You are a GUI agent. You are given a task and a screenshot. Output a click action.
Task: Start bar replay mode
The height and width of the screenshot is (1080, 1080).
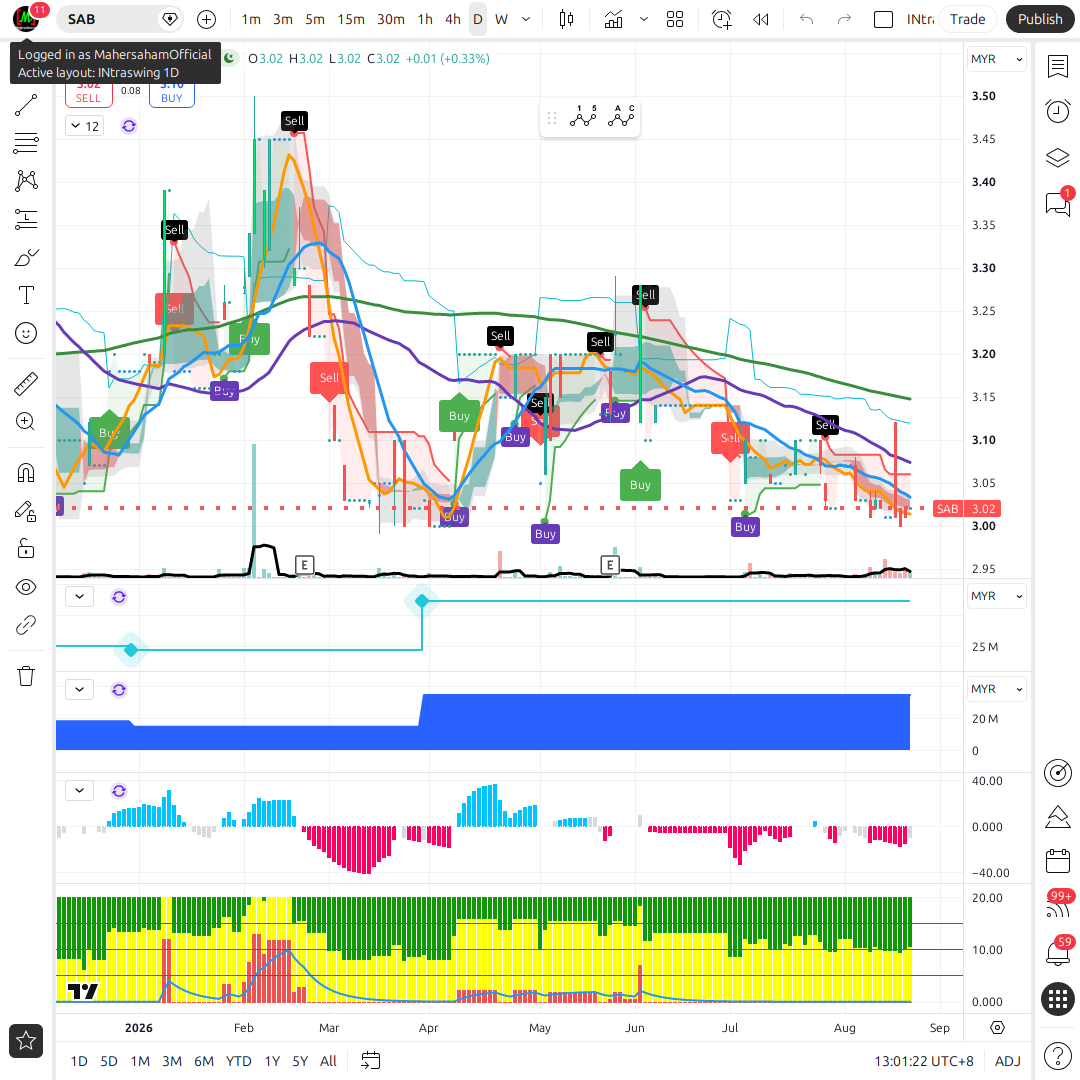pyautogui.click(x=760, y=19)
